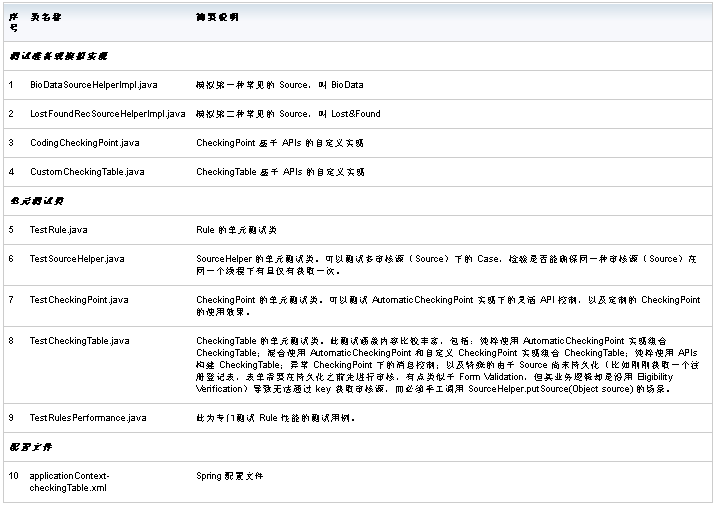Select the TestSourceHelper.java entry
The height and width of the screenshot is (507, 720).
click(x=77, y=259)
